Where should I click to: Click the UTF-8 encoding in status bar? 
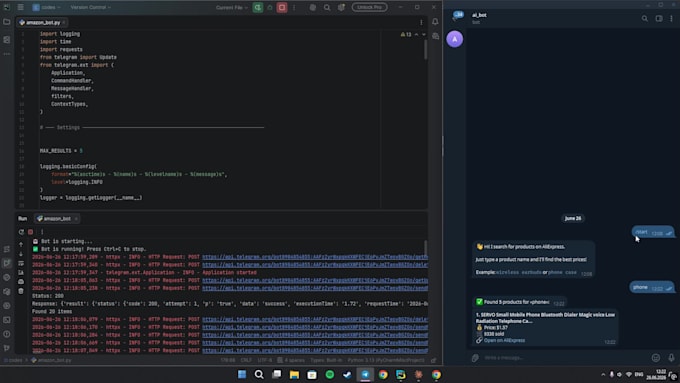pos(265,360)
